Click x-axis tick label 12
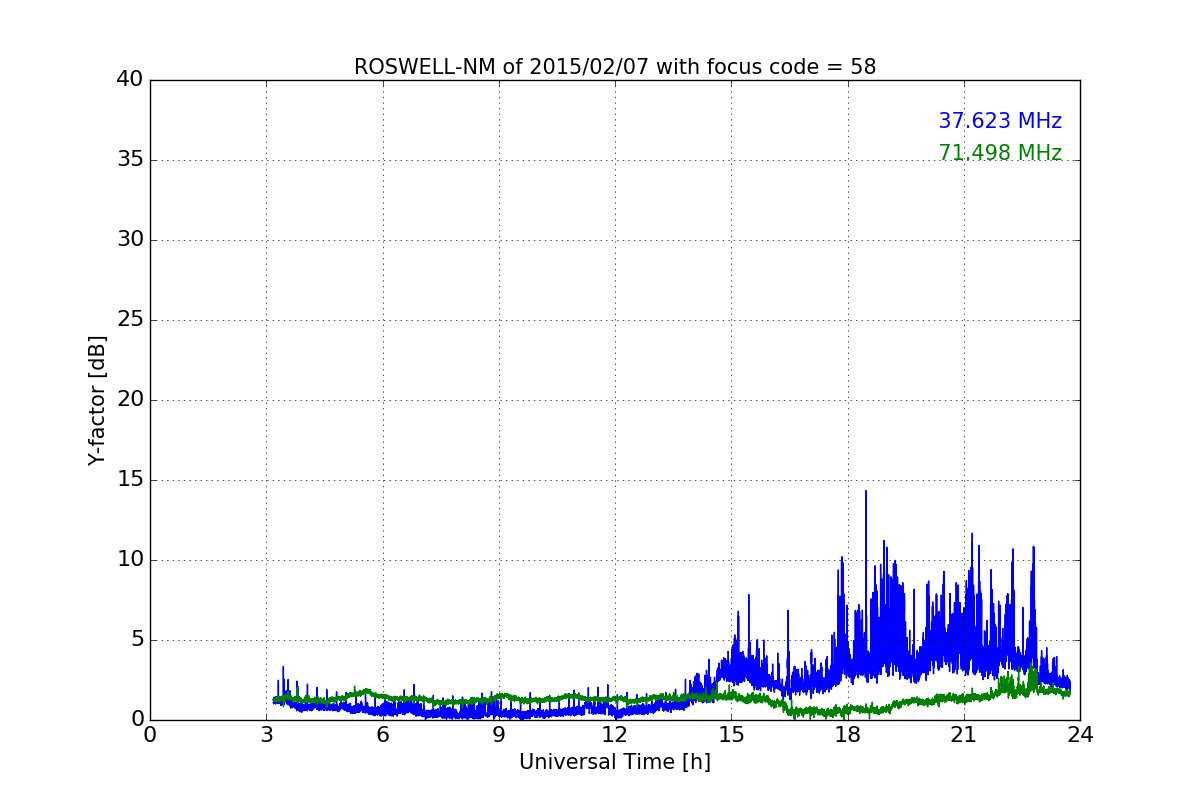 615,735
